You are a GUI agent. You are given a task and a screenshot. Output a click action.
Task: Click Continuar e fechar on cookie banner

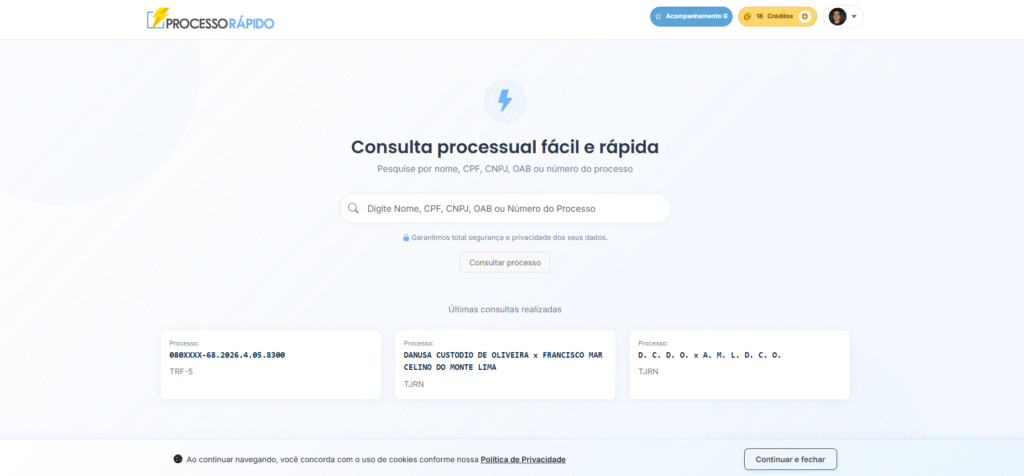(x=790, y=459)
